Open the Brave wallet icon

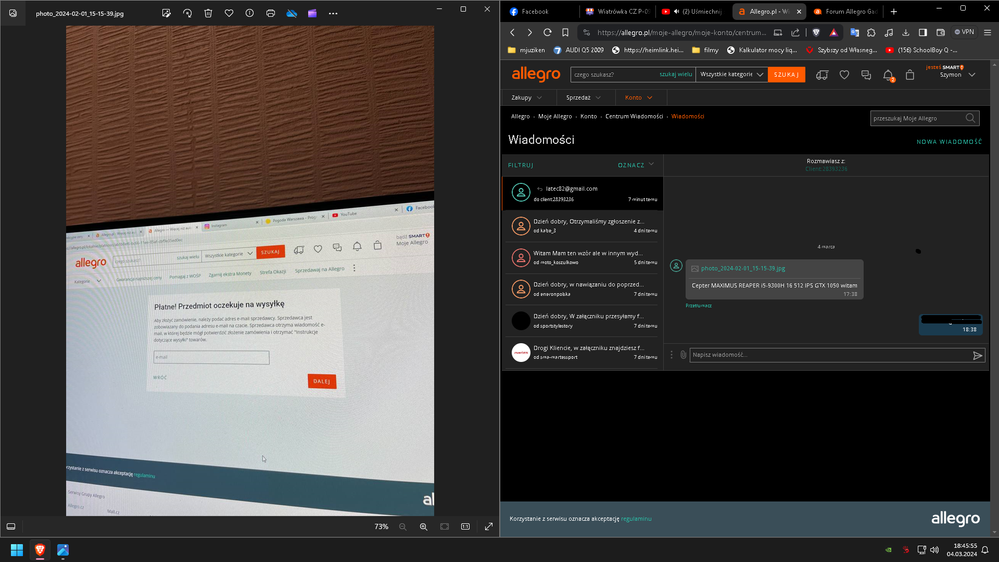(940, 32)
